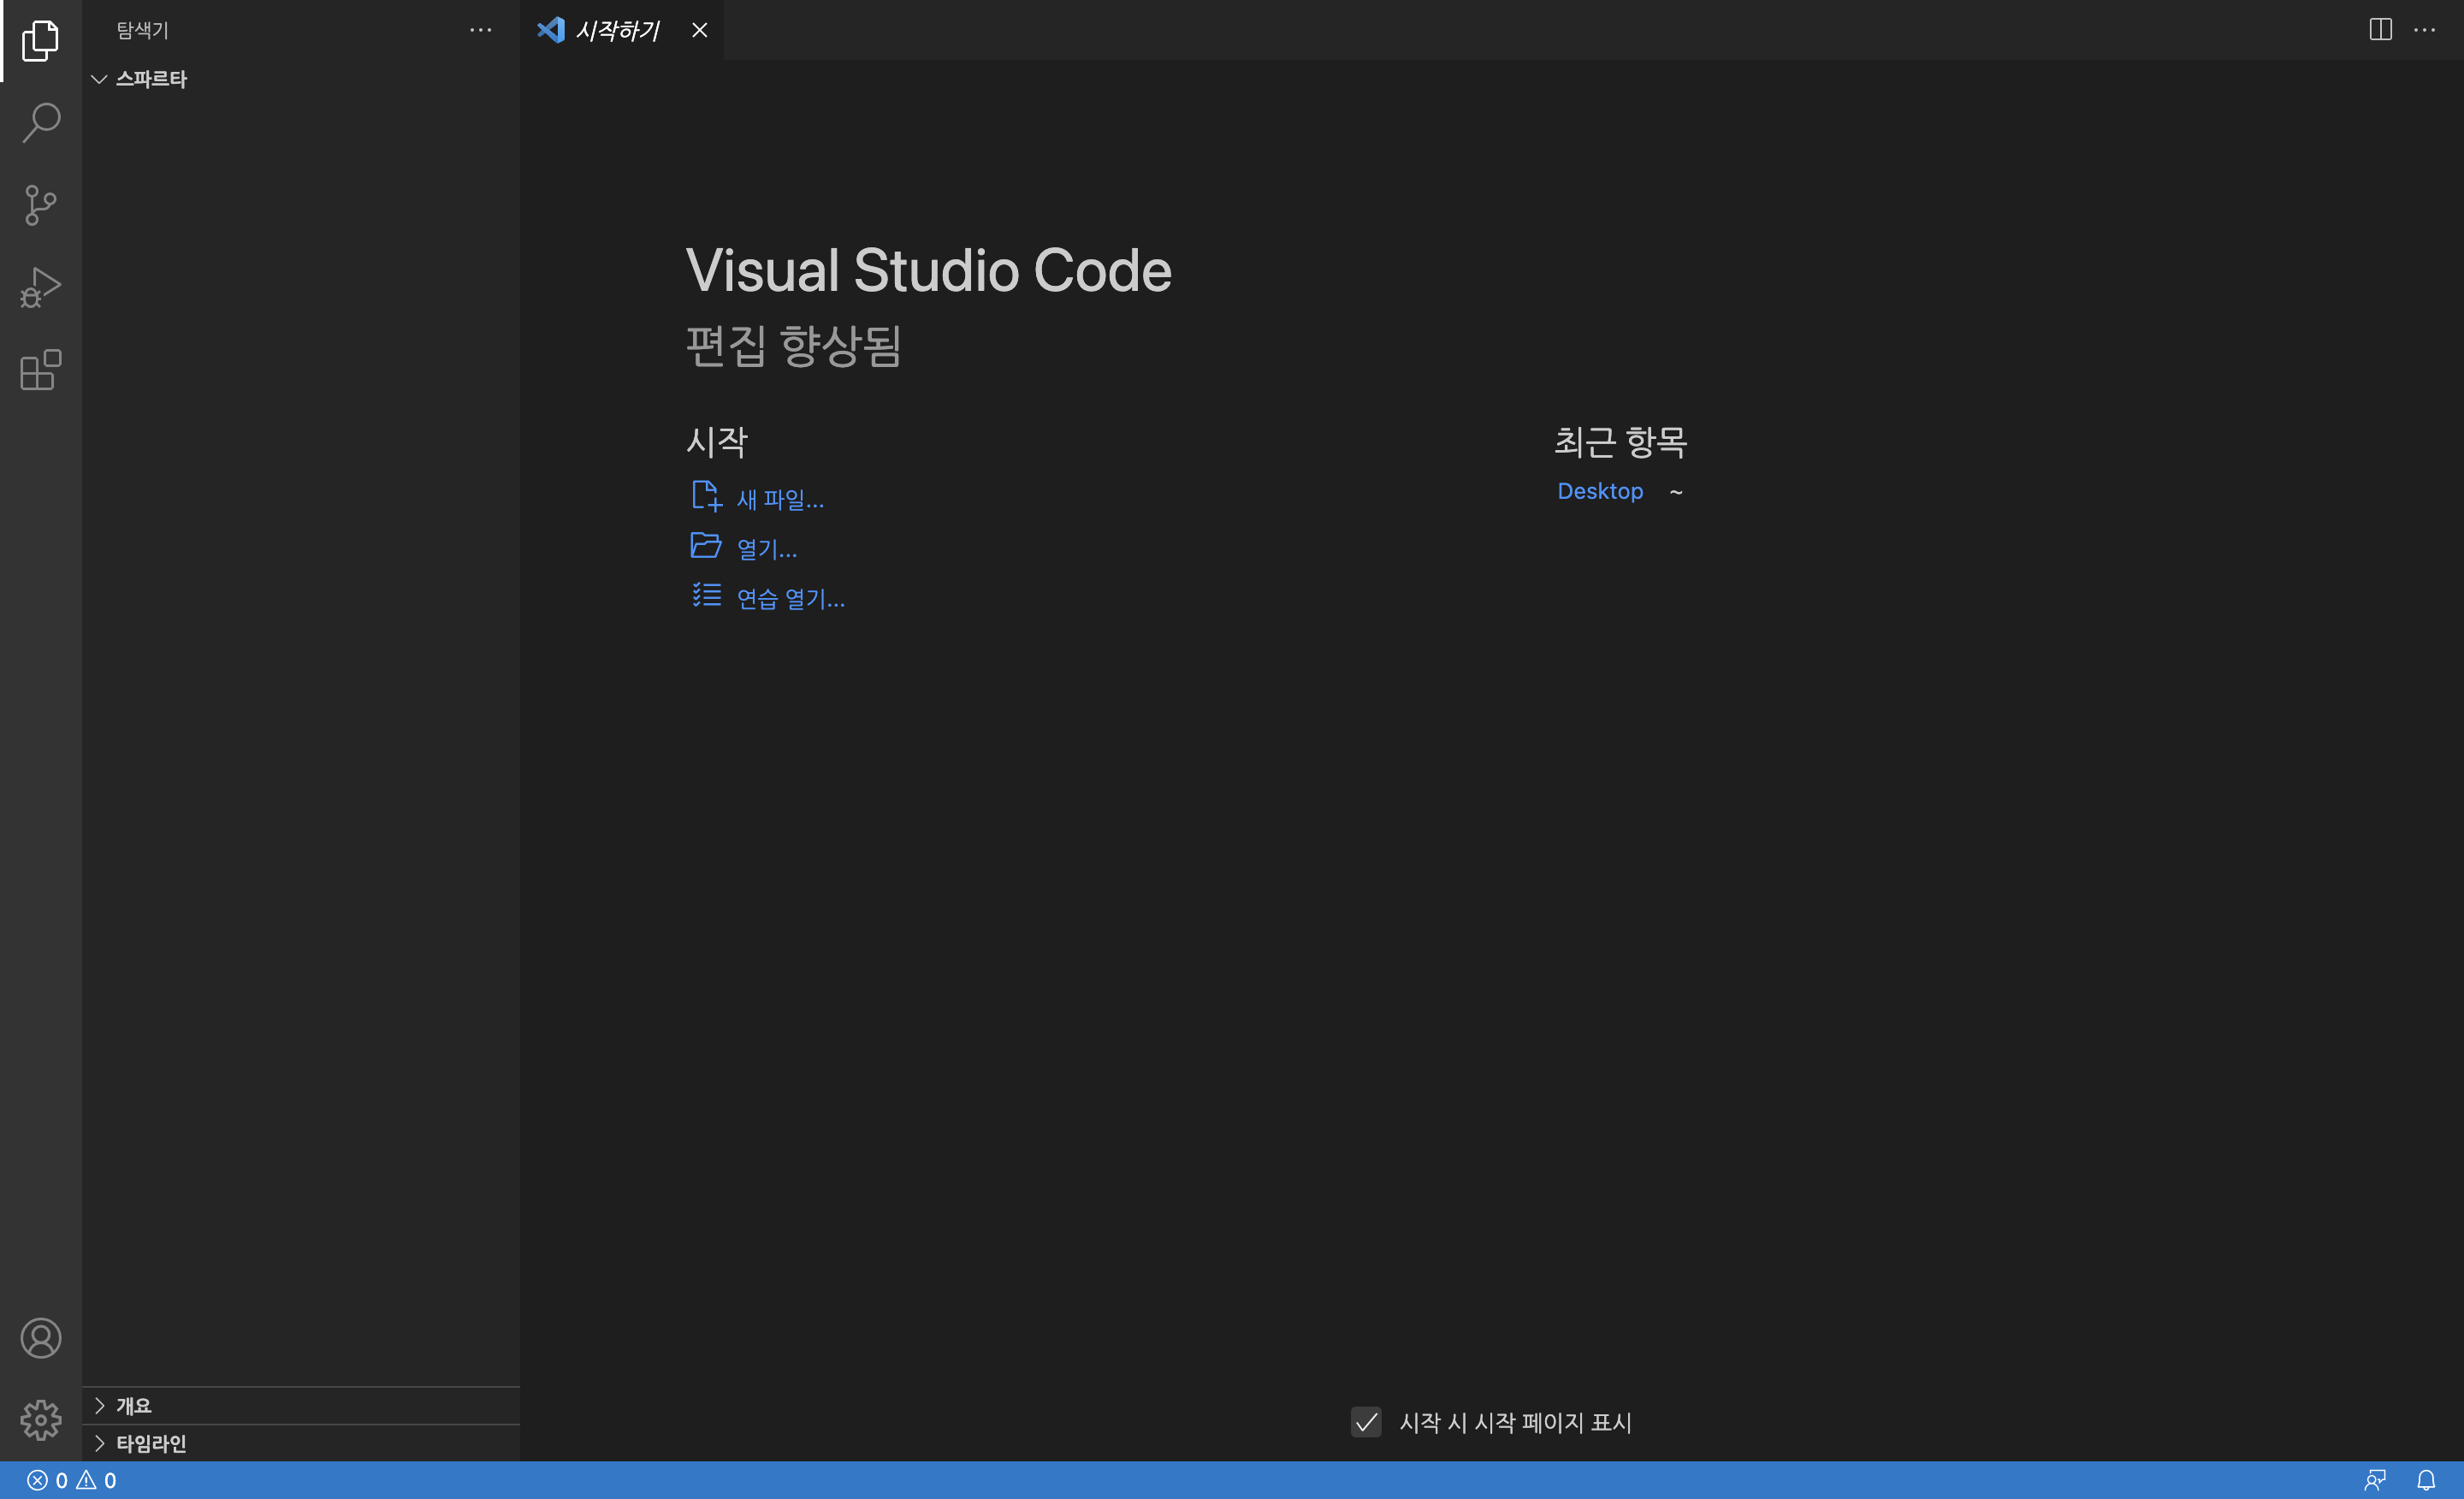Screen dimensions: 2464x1499
Task: Click the explorer panel more actions ellipsis
Action: point(481,30)
